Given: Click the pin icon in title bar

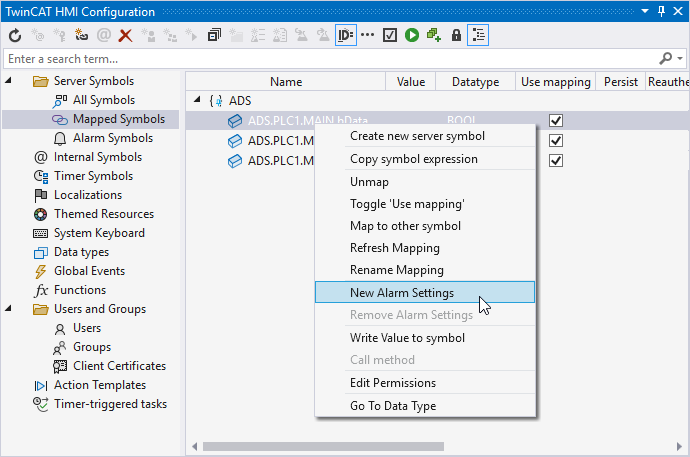Looking at the screenshot, I should [x=661, y=11].
